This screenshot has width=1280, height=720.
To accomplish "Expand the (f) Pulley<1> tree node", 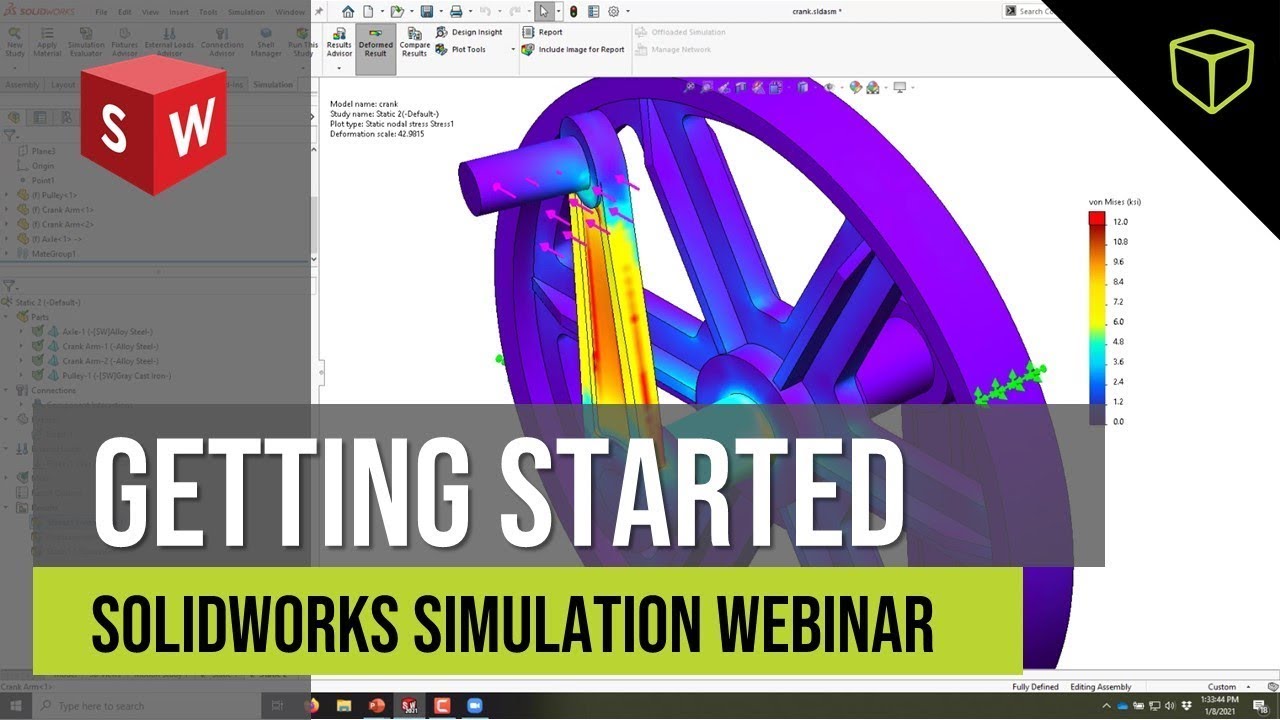I will pos(8,194).
